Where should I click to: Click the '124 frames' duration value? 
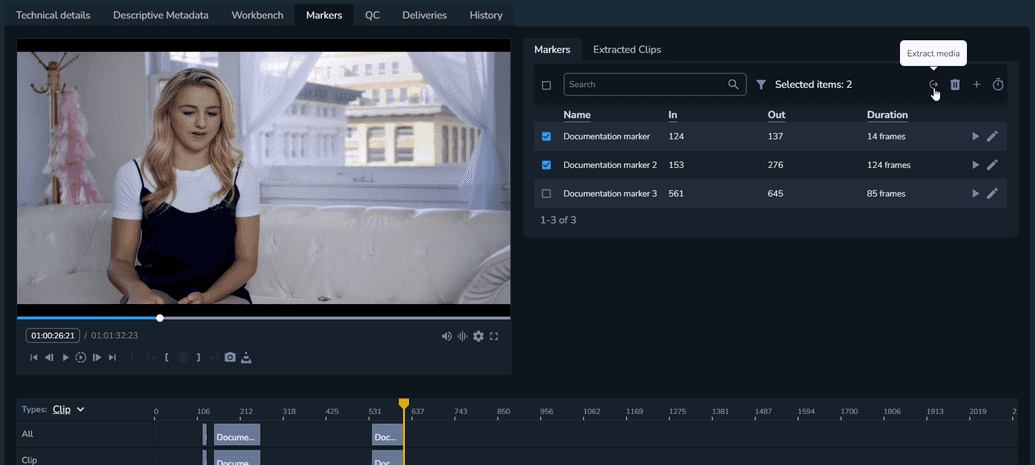pos(888,165)
